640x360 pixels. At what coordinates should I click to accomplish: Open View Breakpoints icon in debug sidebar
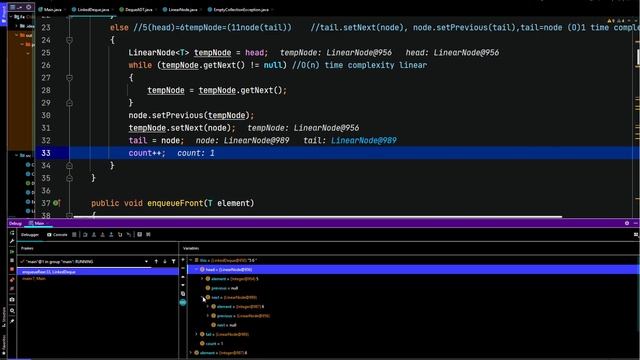[12, 280]
